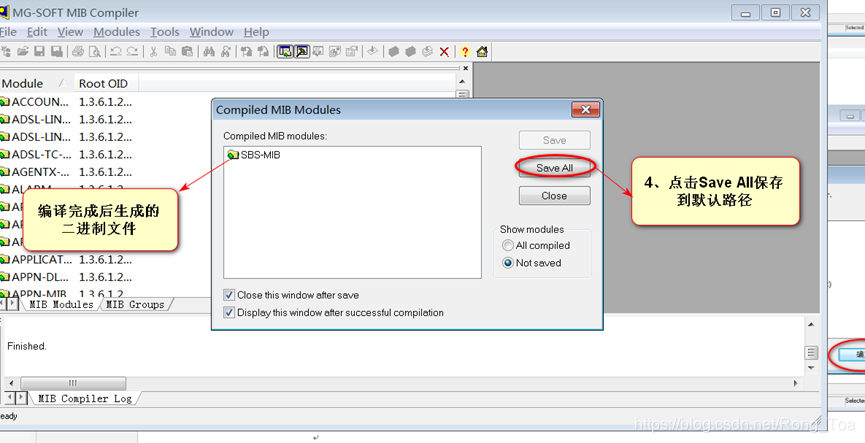Switch to the MIB Groups tab
The height and width of the screenshot is (443, 865).
pyautogui.click(x=135, y=305)
